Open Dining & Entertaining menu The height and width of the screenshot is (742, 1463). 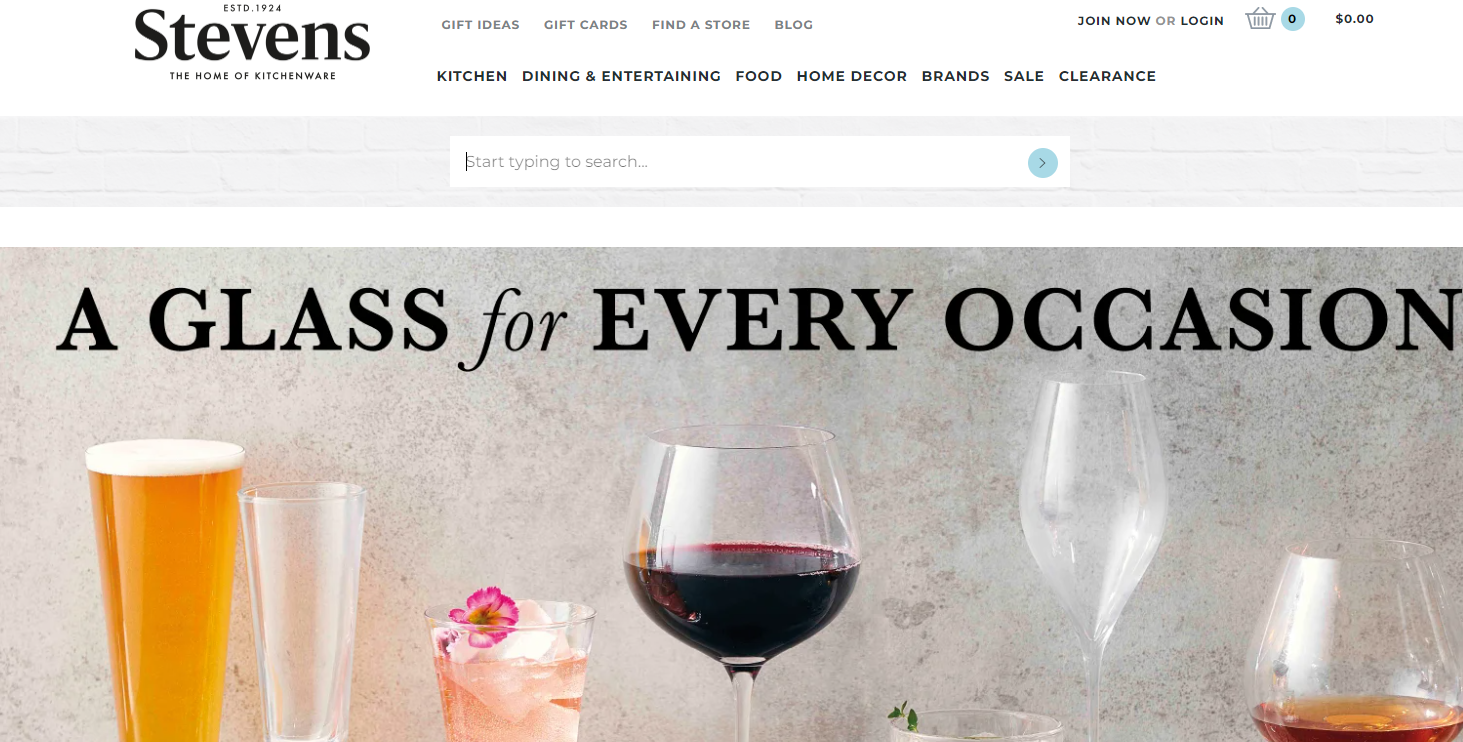click(621, 76)
